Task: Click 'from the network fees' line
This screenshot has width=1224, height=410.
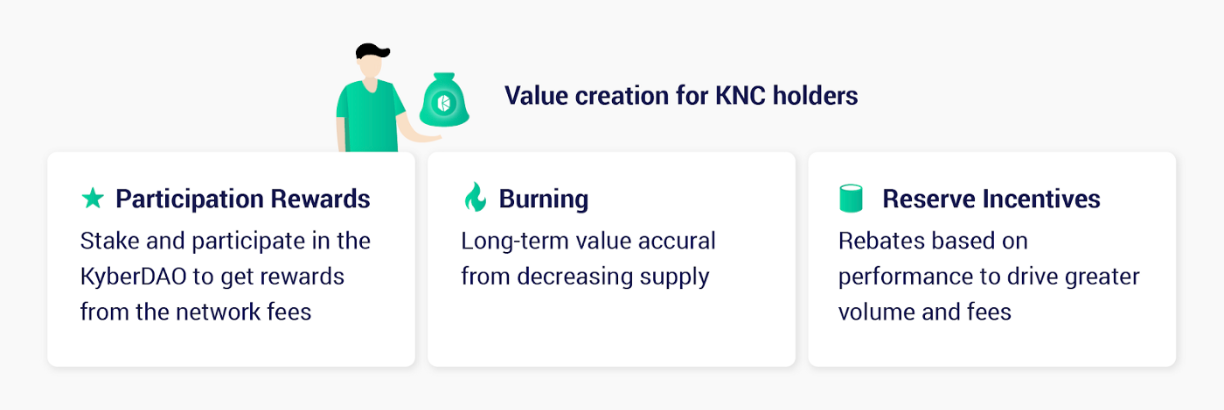Action: (x=196, y=311)
